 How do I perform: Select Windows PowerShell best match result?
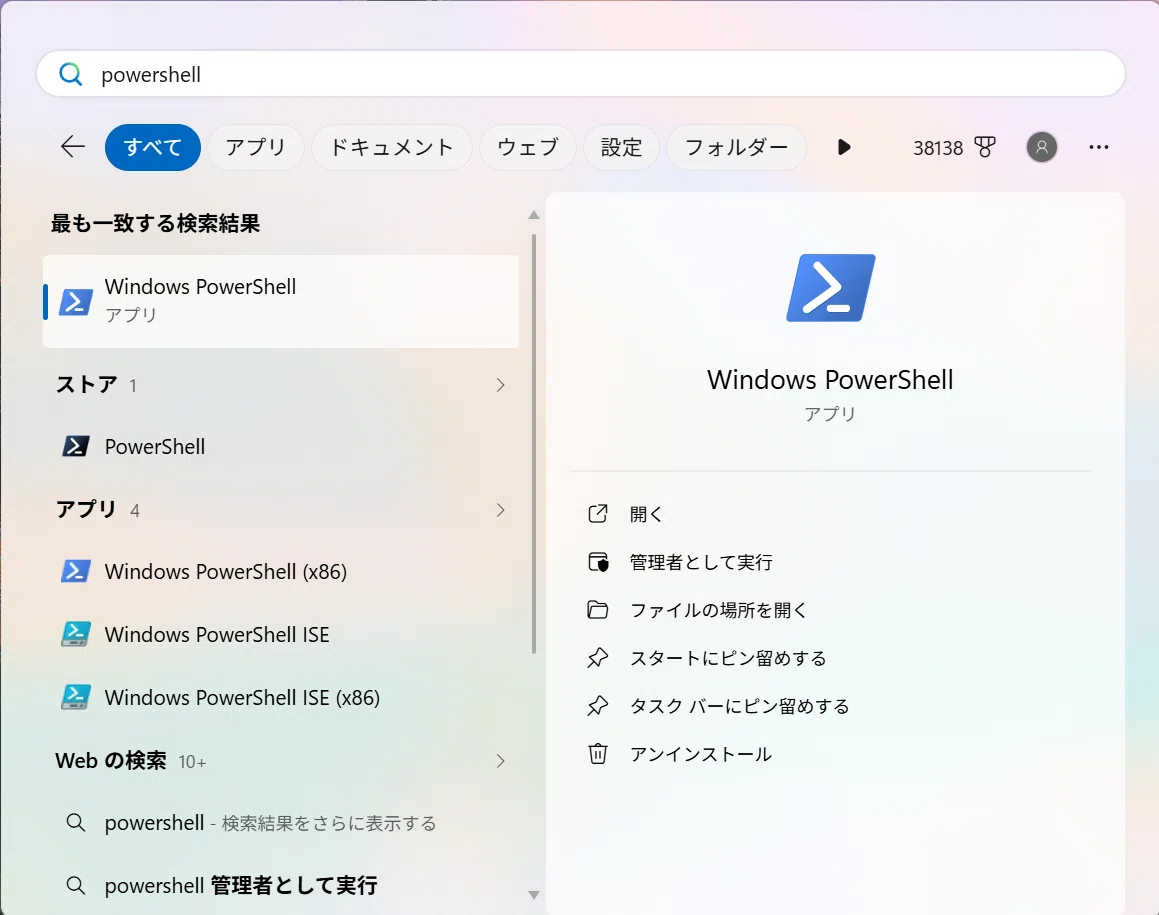click(281, 302)
